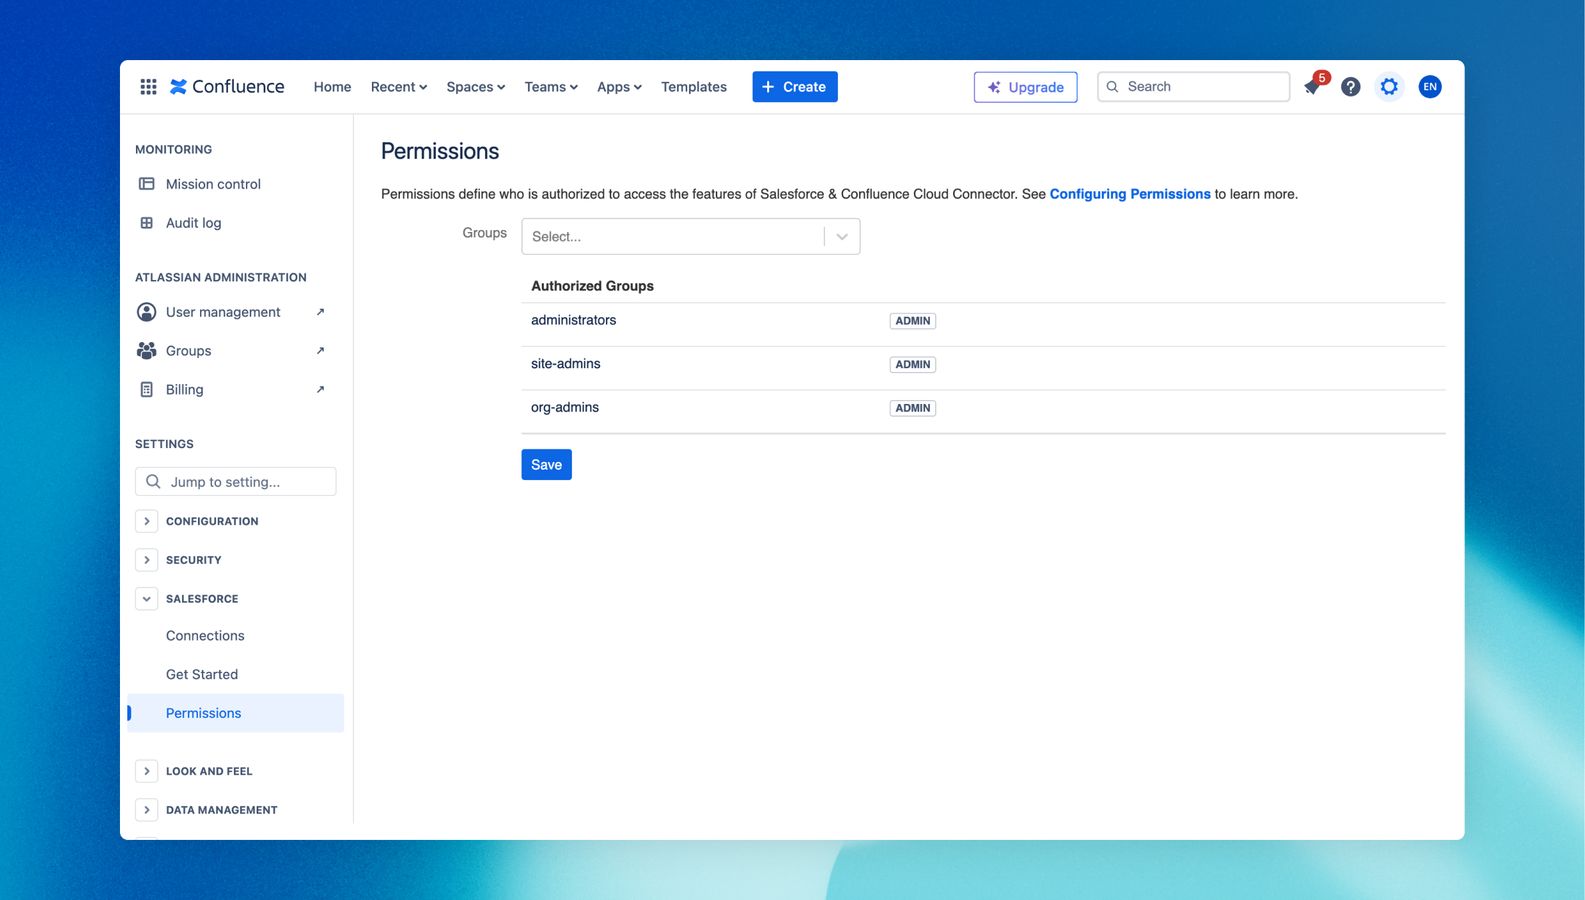
Task: Collapse the Salesforce section chevron
Action: pos(146,599)
